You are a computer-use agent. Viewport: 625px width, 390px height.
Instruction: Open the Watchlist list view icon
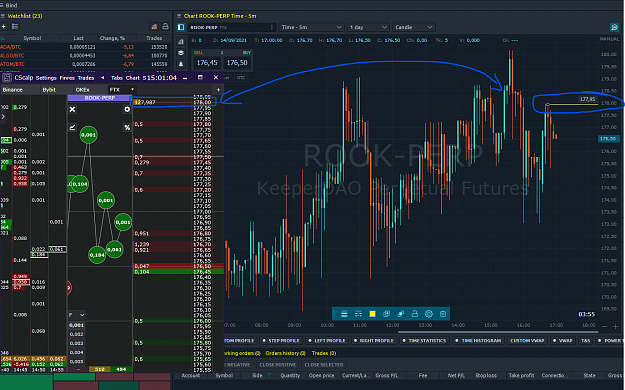click(15, 27)
